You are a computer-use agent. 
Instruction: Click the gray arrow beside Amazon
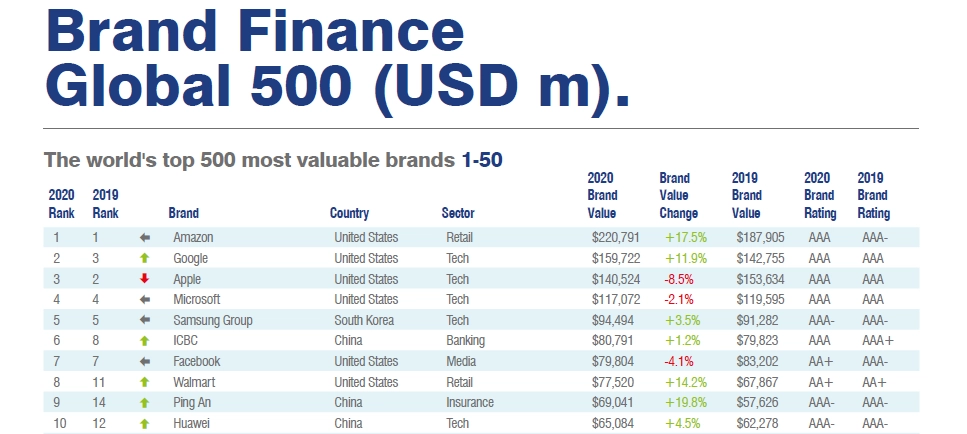click(145, 238)
